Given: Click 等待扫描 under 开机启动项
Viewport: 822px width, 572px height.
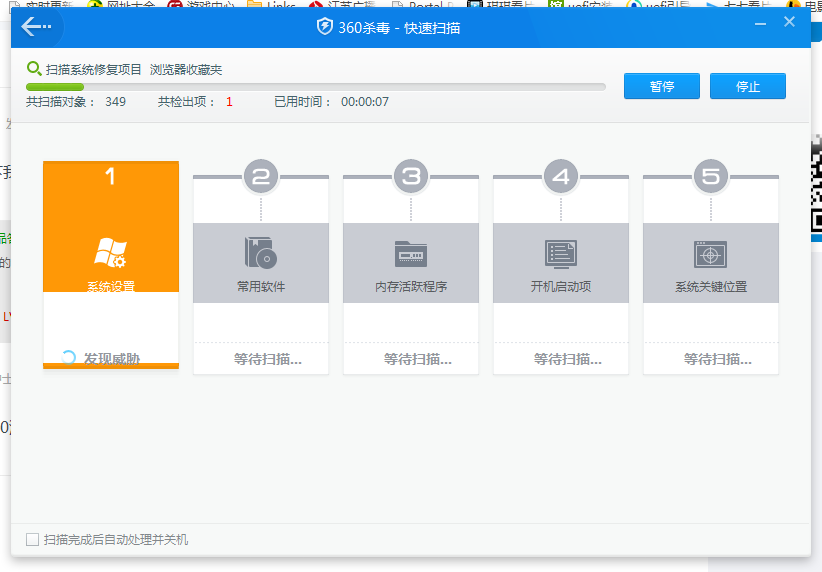Looking at the screenshot, I should coord(568,359).
